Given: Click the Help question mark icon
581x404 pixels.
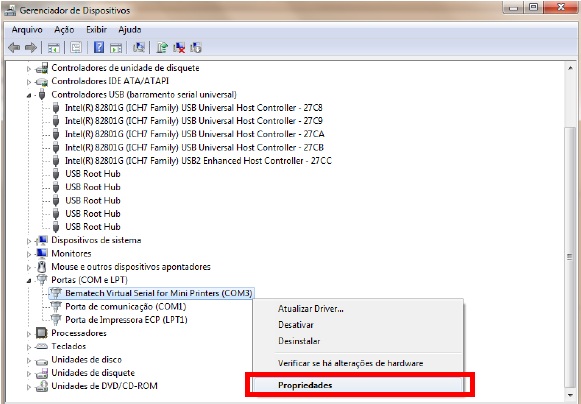Looking at the screenshot, I should click(x=99, y=47).
